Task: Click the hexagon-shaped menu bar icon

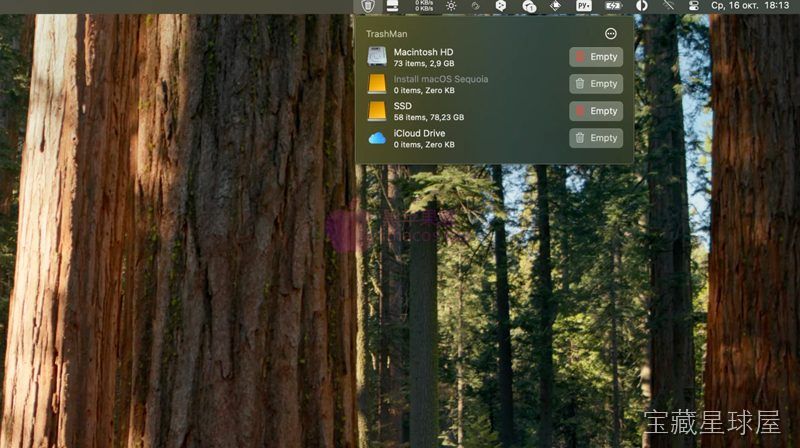Action: pyautogui.click(x=501, y=6)
